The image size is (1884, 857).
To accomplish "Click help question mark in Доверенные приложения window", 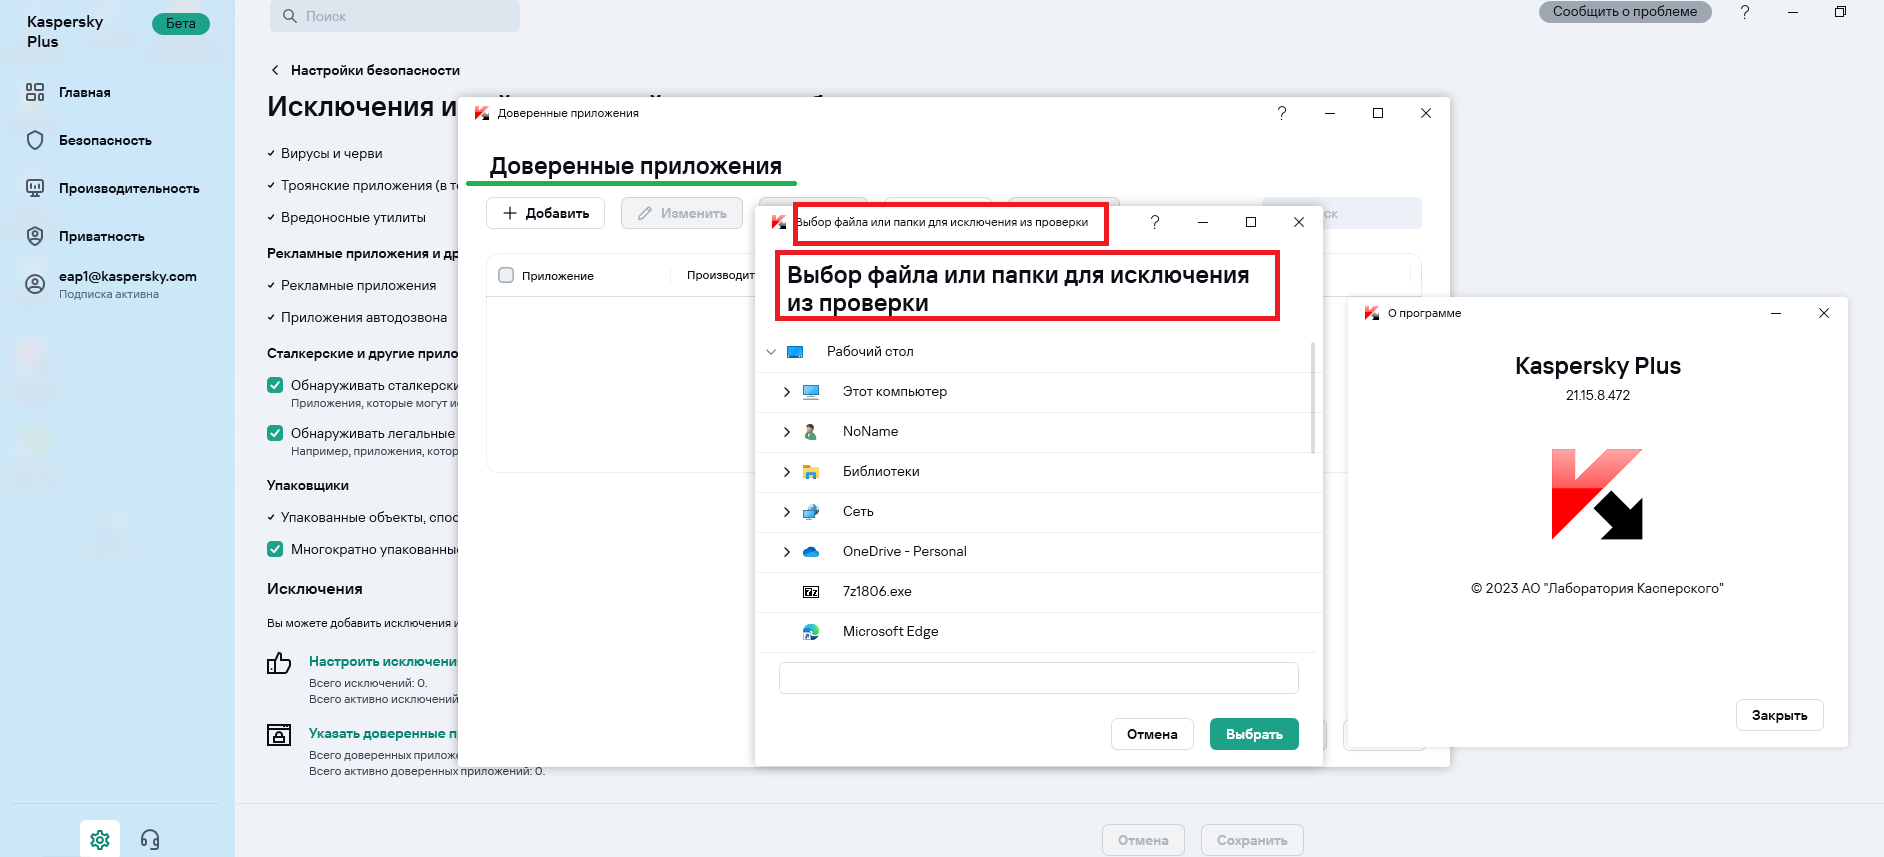I will (1282, 113).
